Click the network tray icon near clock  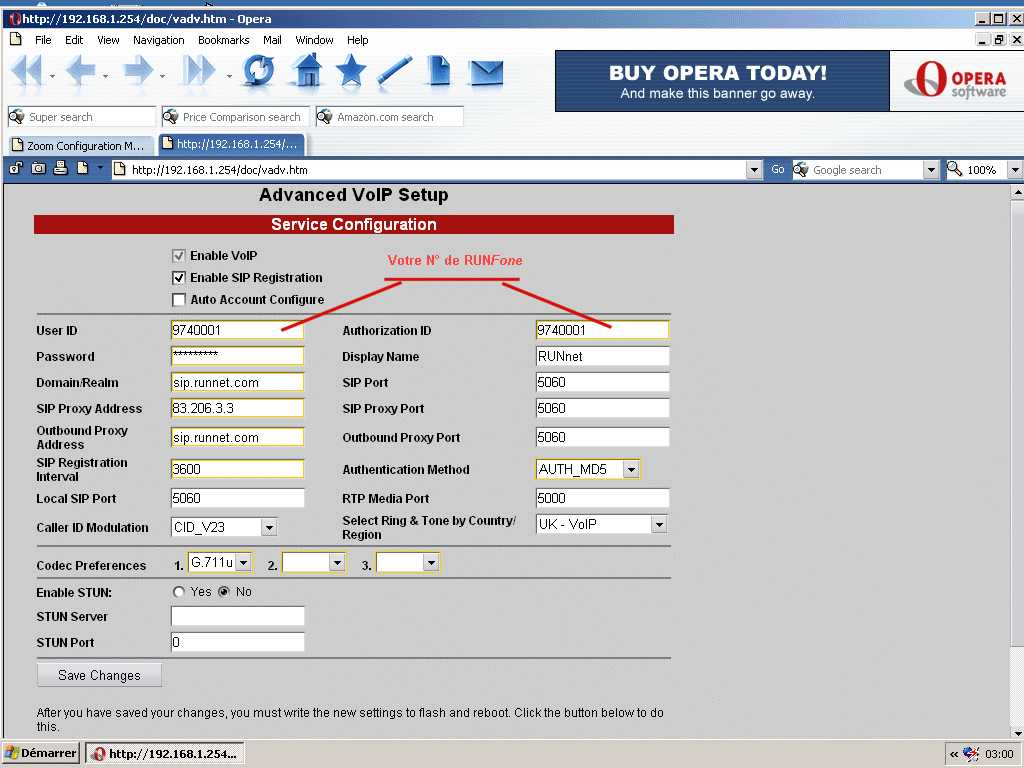pos(971,754)
